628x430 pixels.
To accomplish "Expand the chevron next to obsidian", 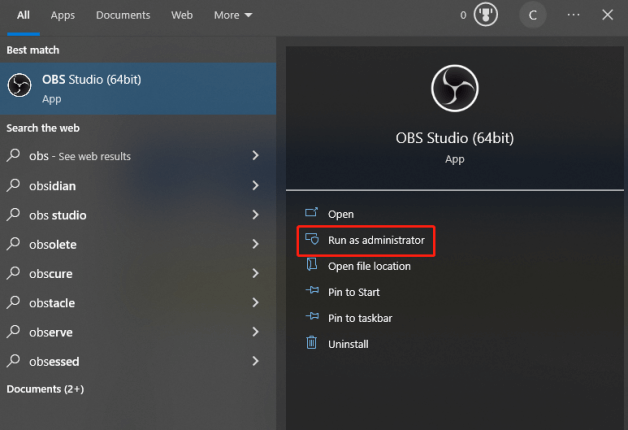I will (256, 185).
